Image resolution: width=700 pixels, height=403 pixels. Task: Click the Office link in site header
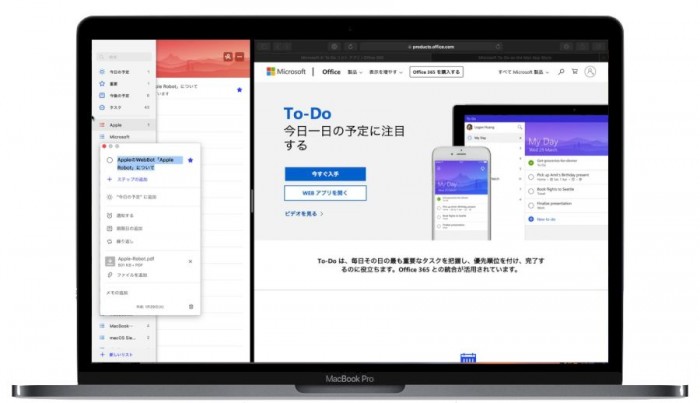331,72
